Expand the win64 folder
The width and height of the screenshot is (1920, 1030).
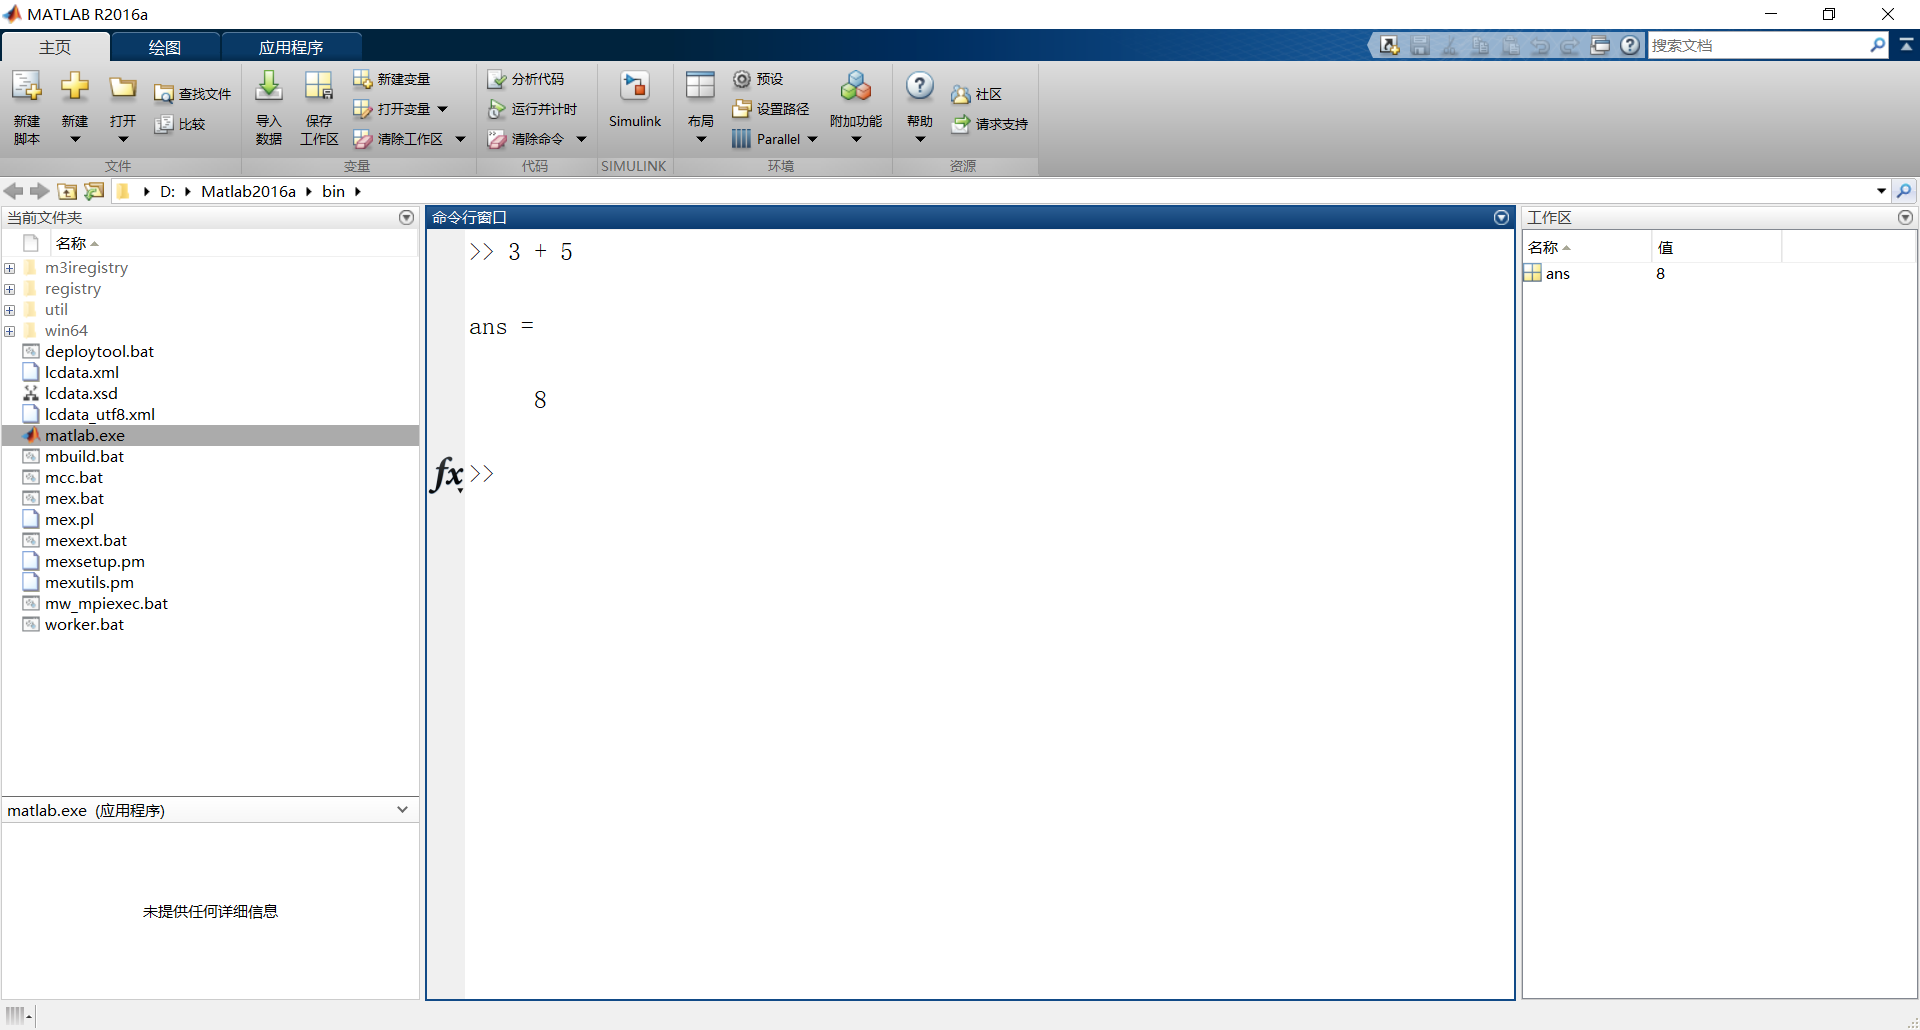pyautogui.click(x=10, y=331)
